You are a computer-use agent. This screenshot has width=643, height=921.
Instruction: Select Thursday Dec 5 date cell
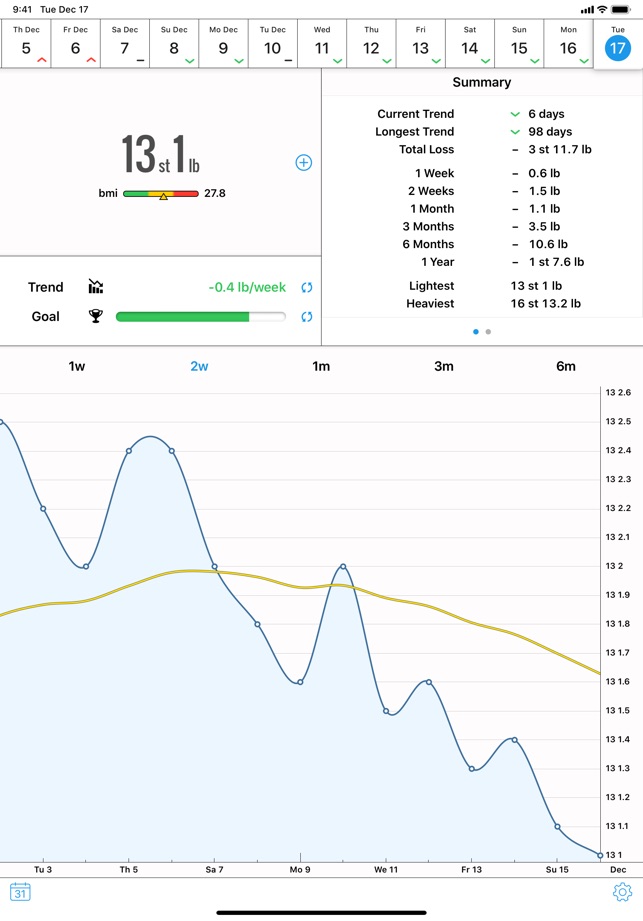pos(26,43)
